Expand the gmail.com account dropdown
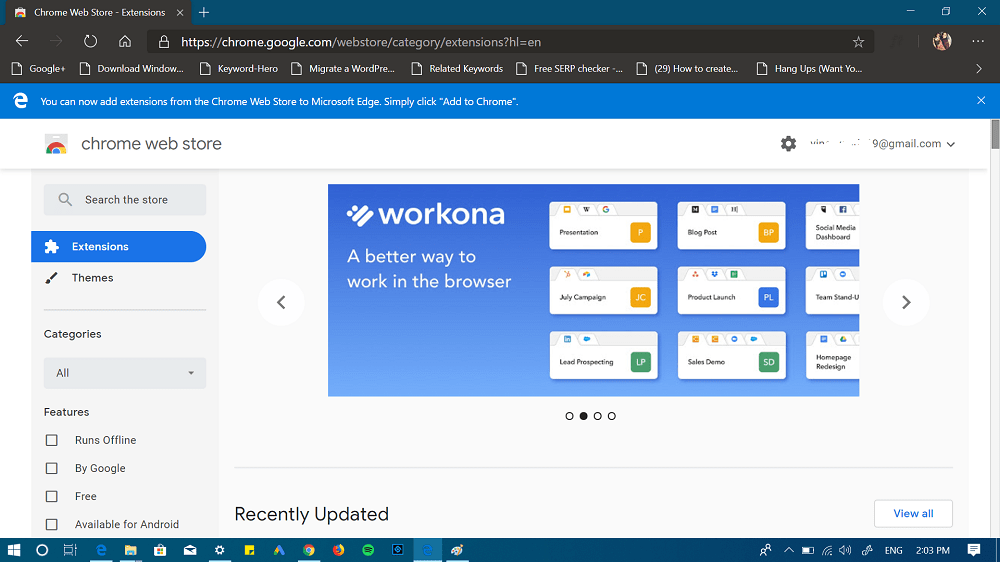This screenshot has width=1000, height=562. [951, 144]
